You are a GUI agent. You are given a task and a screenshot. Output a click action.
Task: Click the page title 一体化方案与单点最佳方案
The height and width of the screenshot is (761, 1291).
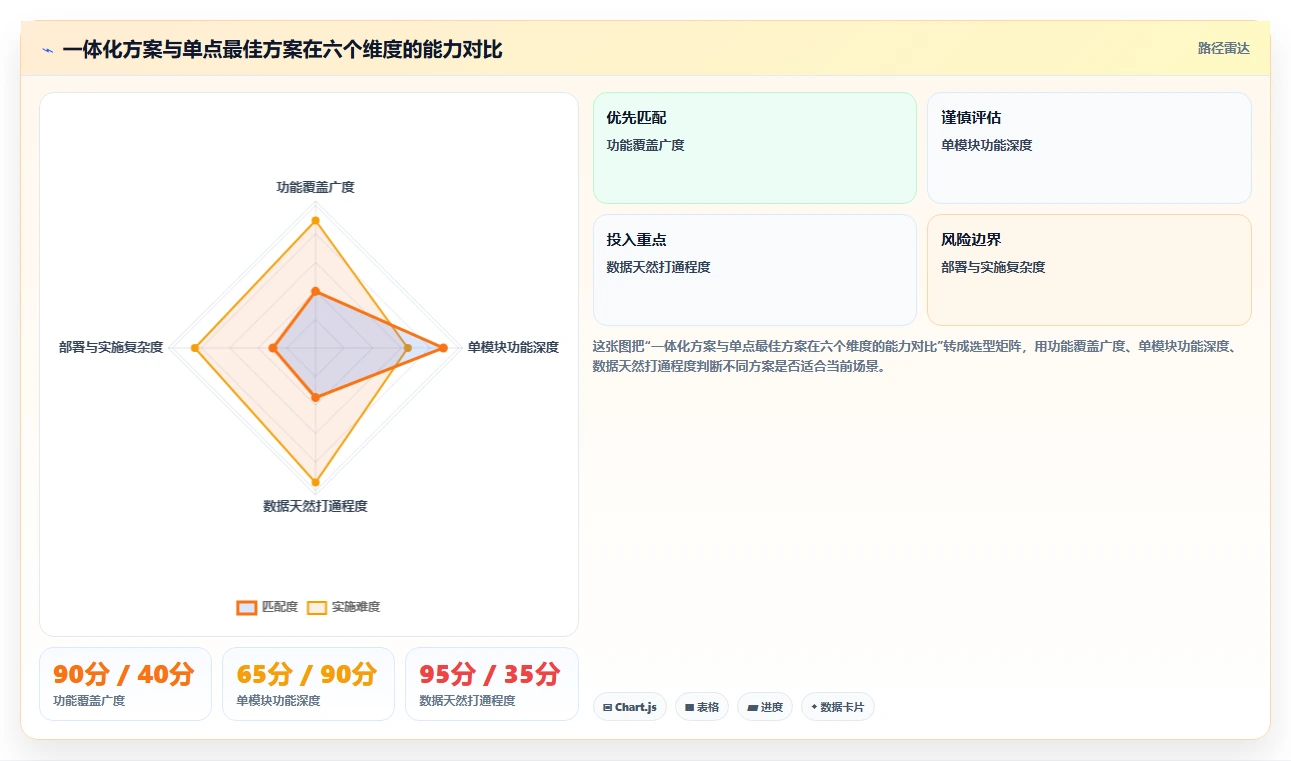click(282, 49)
